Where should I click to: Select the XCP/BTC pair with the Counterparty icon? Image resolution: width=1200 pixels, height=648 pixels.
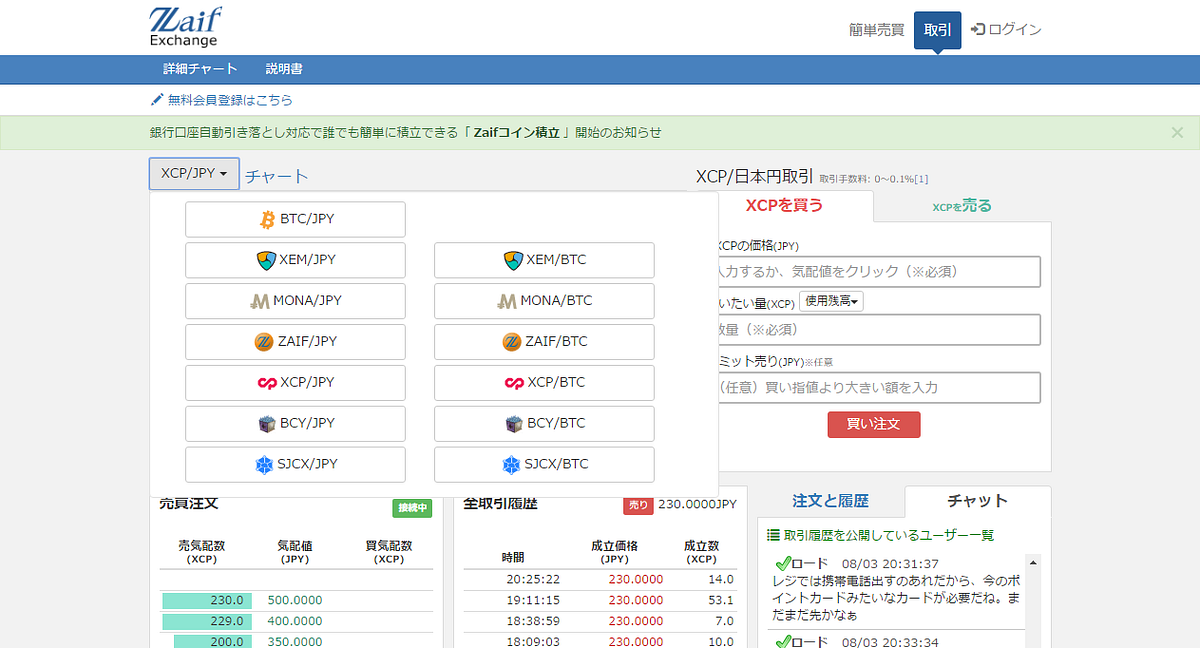click(x=543, y=383)
